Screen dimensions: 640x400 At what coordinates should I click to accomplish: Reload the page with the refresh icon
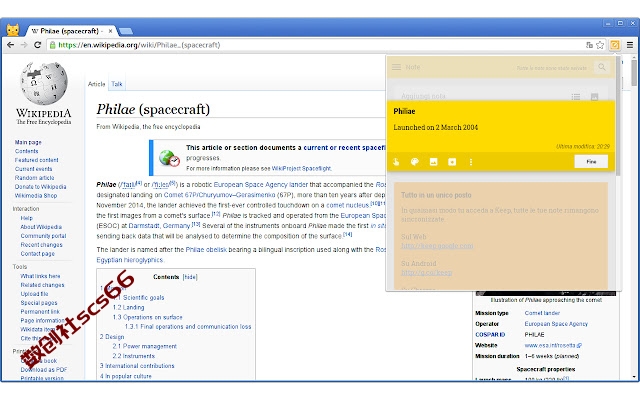(x=38, y=45)
